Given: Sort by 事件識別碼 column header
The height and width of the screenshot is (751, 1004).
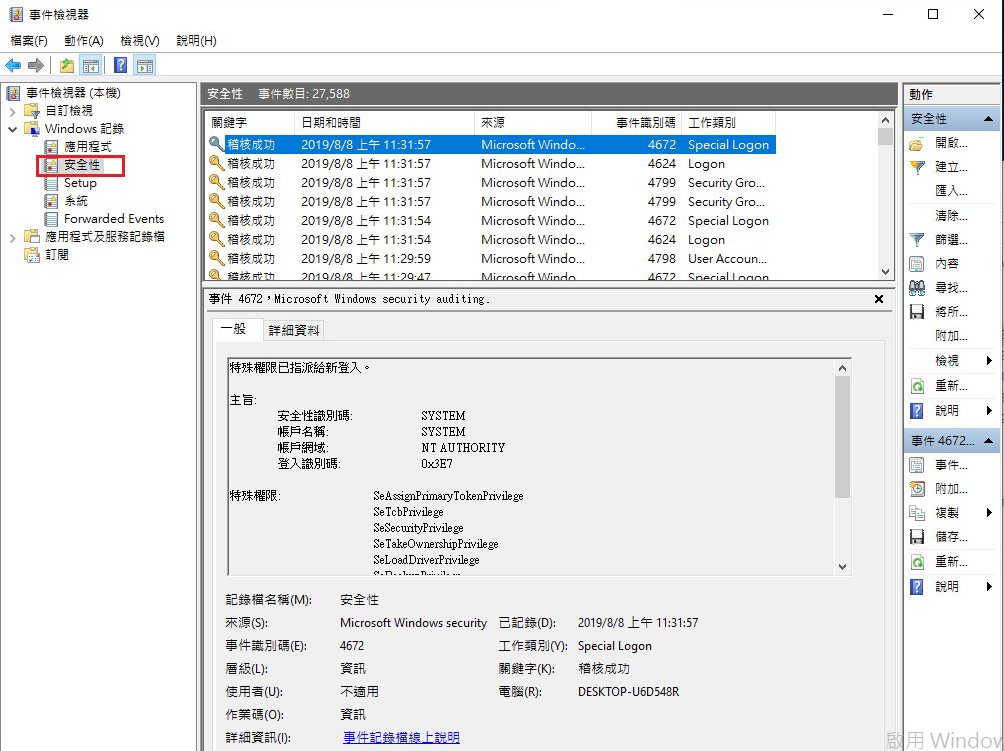Looking at the screenshot, I should coord(636,122).
